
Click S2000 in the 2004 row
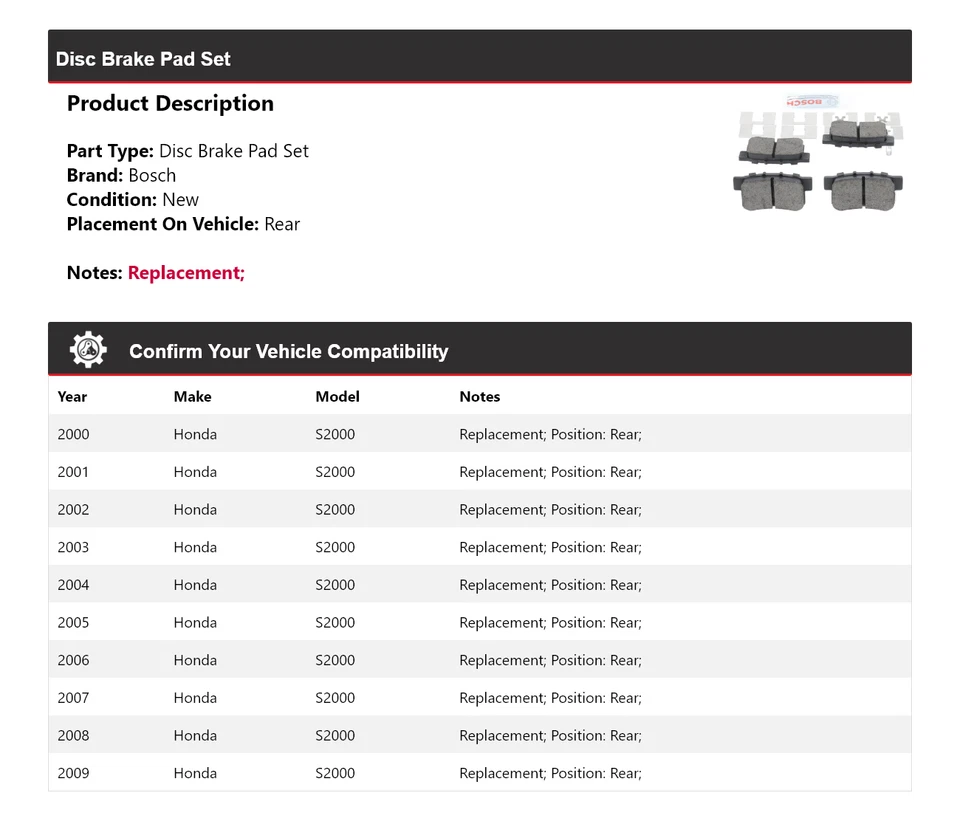[335, 585]
